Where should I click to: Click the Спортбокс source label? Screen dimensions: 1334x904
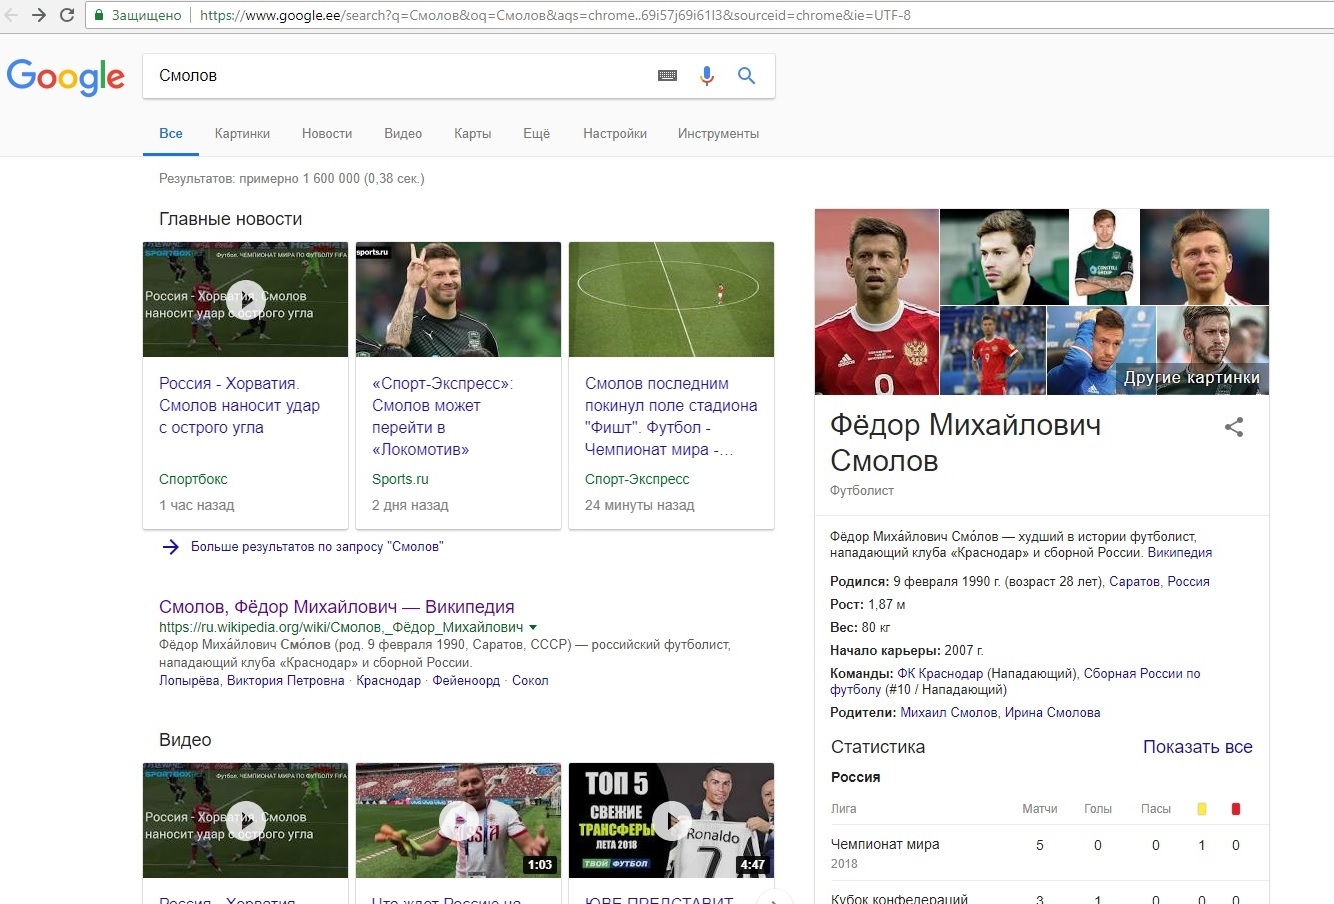(193, 479)
